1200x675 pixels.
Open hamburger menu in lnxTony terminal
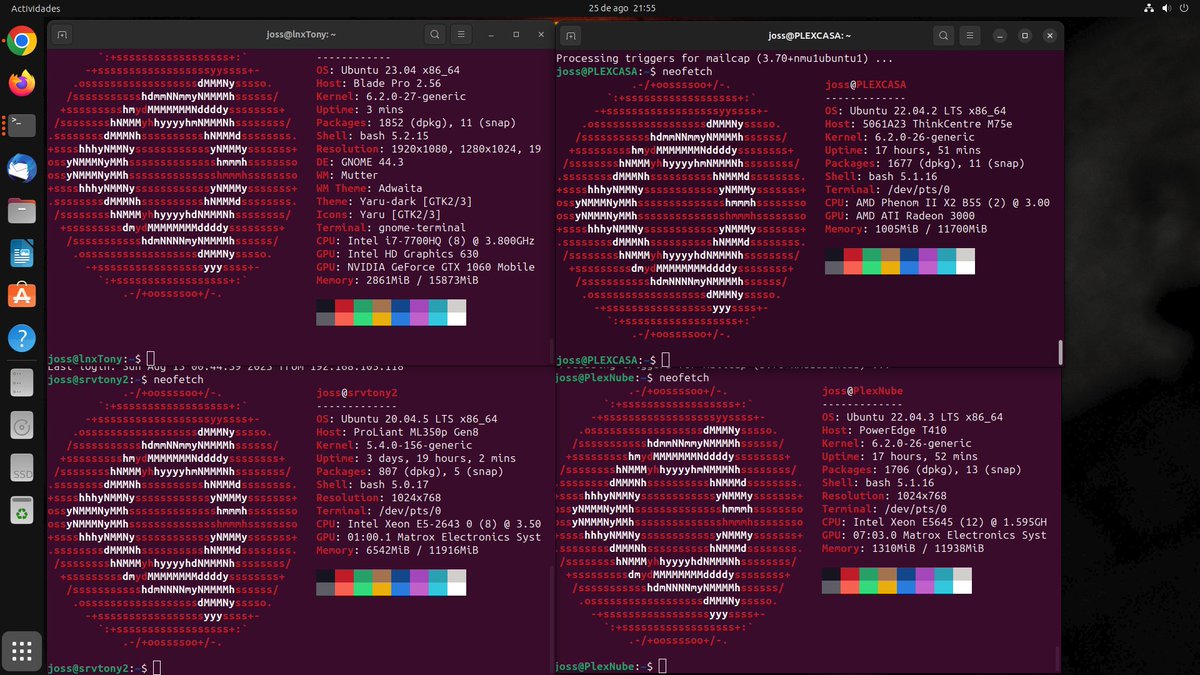click(x=462, y=34)
